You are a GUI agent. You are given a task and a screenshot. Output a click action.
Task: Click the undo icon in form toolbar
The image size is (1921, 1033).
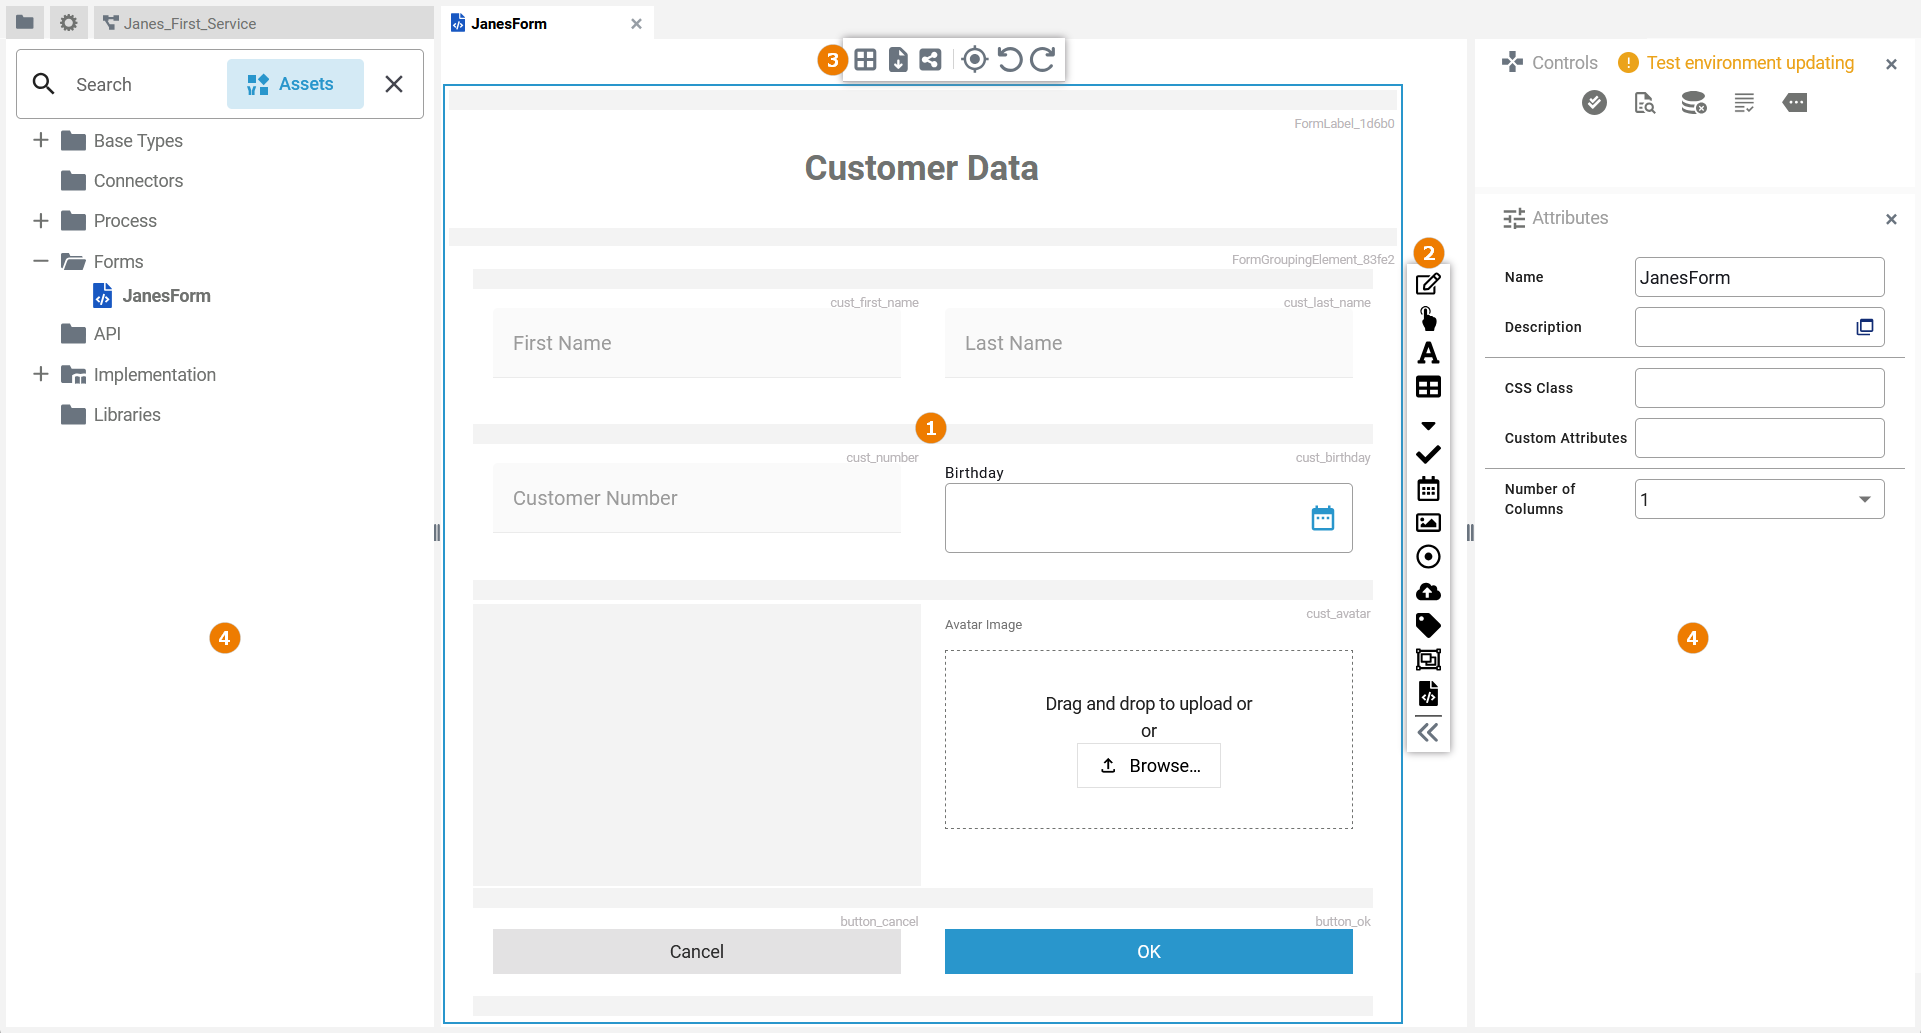click(x=1009, y=60)
